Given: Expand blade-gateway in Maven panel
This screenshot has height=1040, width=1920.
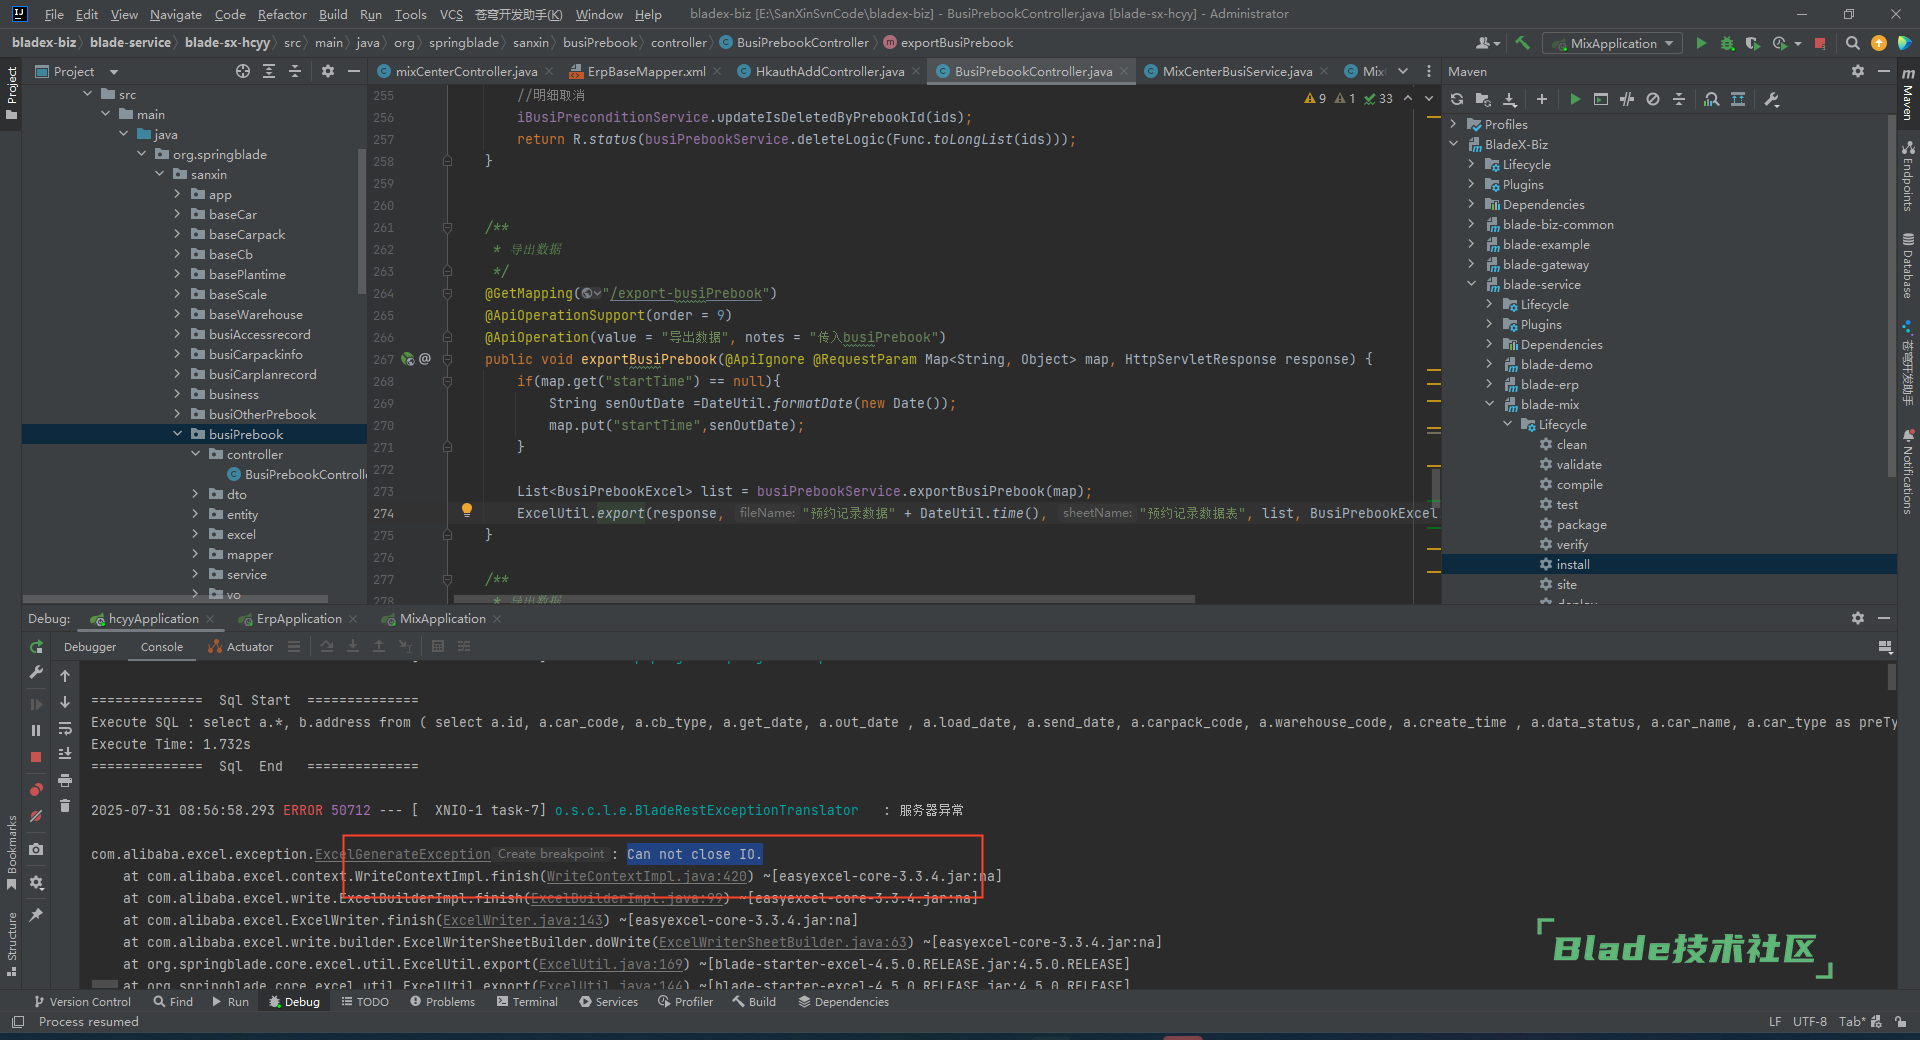Looking at the screenshot, I should tap(1472, 264).
